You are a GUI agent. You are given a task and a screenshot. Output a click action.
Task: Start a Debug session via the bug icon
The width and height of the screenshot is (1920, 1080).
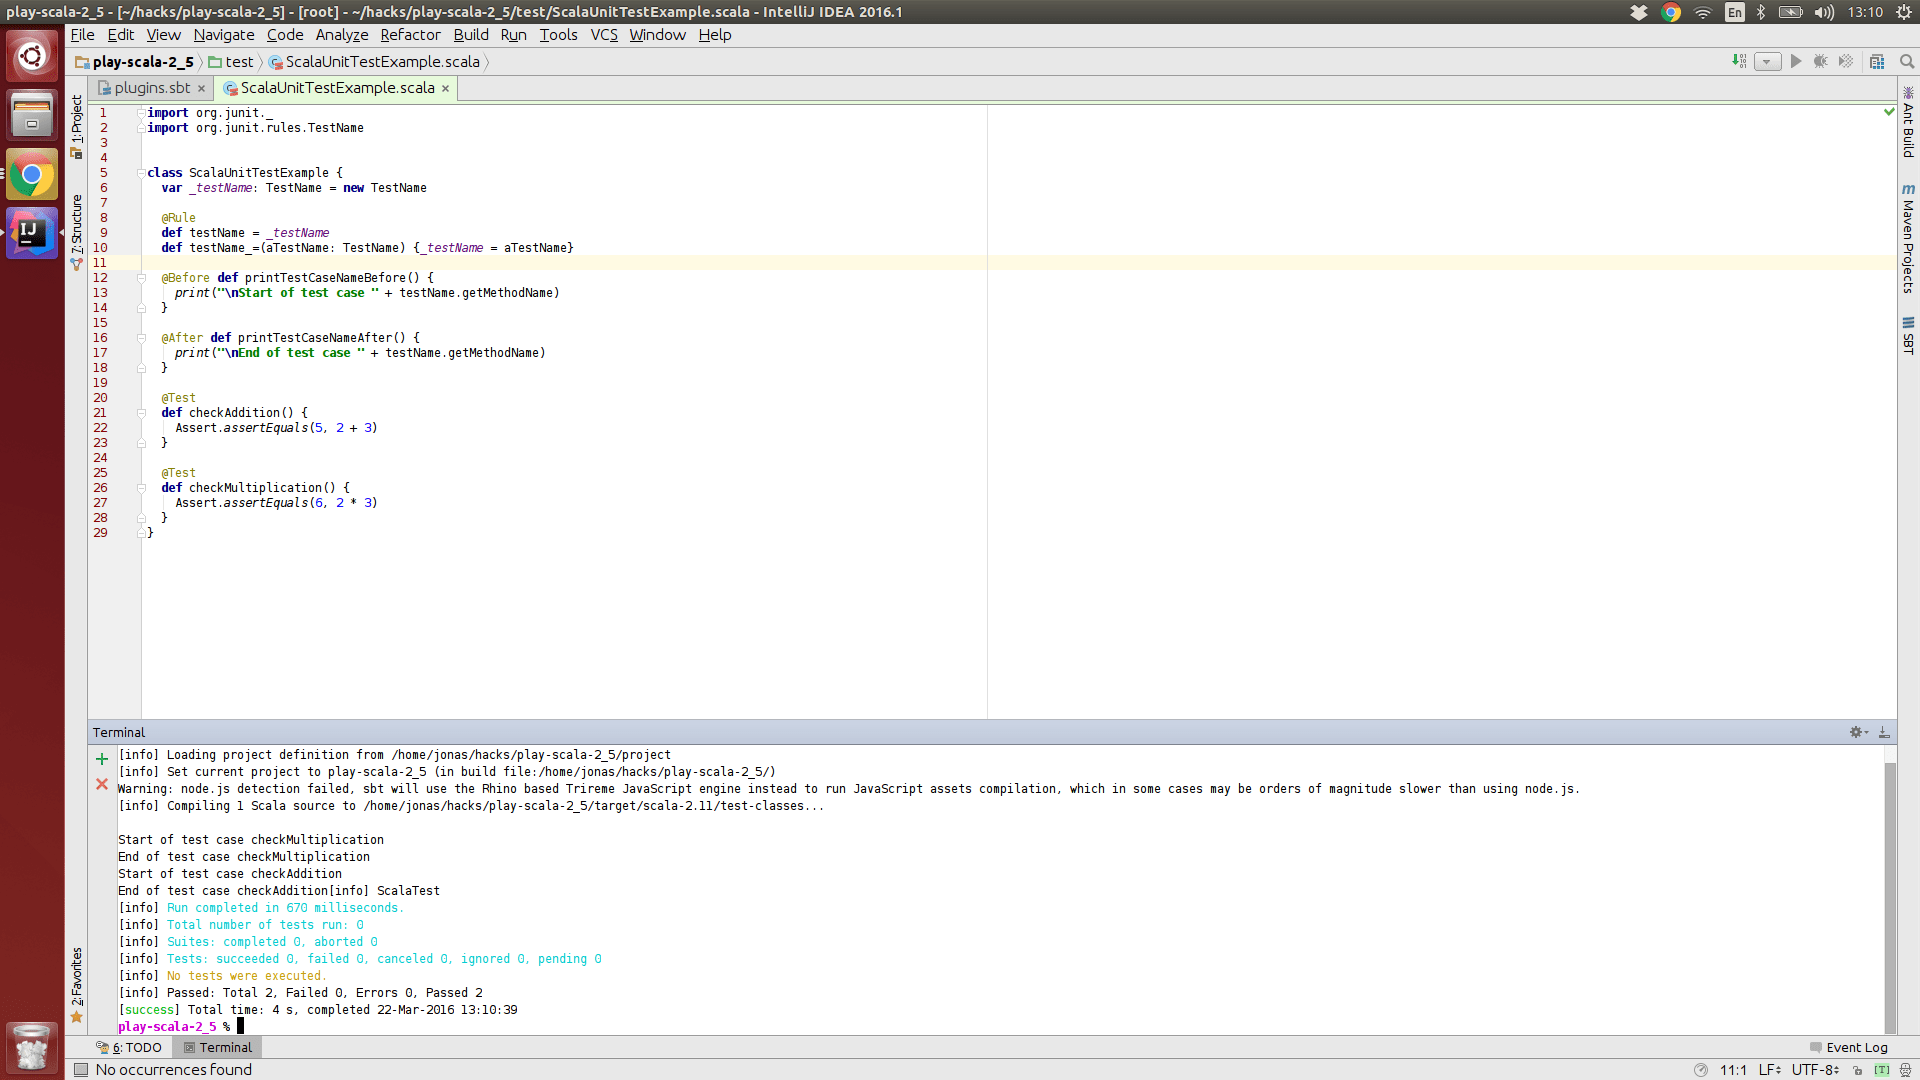point(1821,61)
